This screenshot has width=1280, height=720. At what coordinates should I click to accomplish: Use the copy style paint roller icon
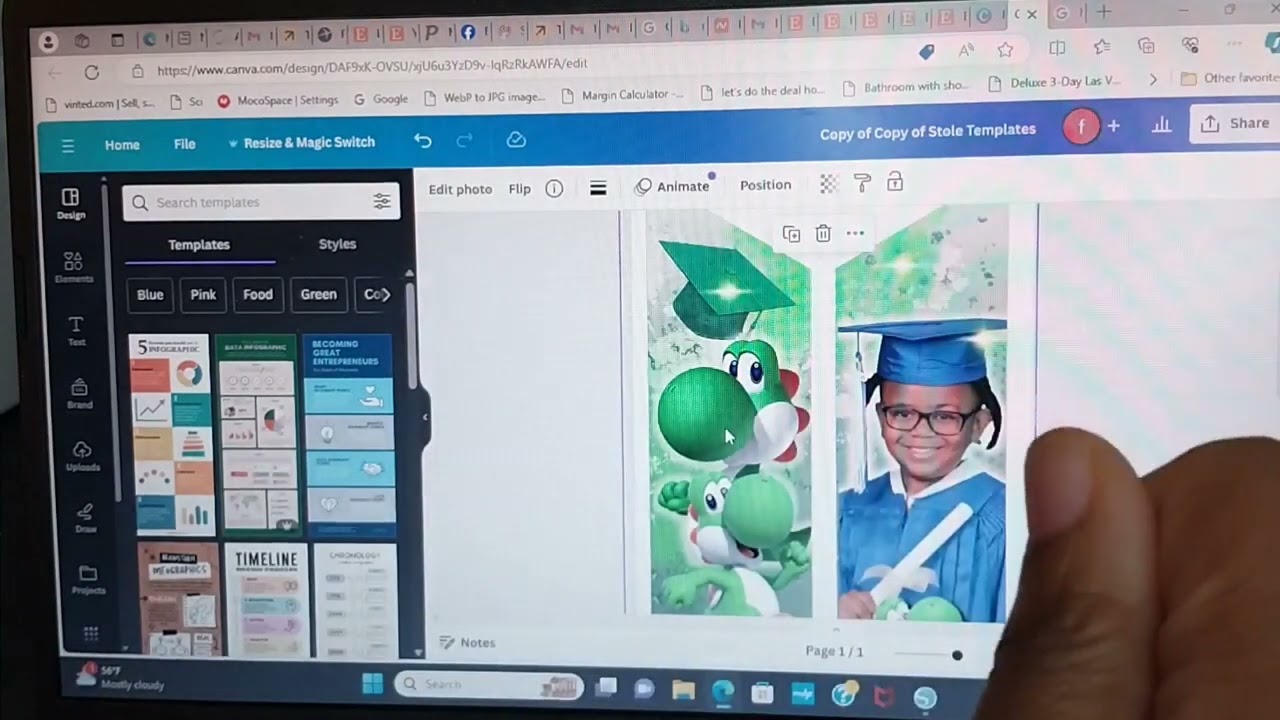click(862, 182)
